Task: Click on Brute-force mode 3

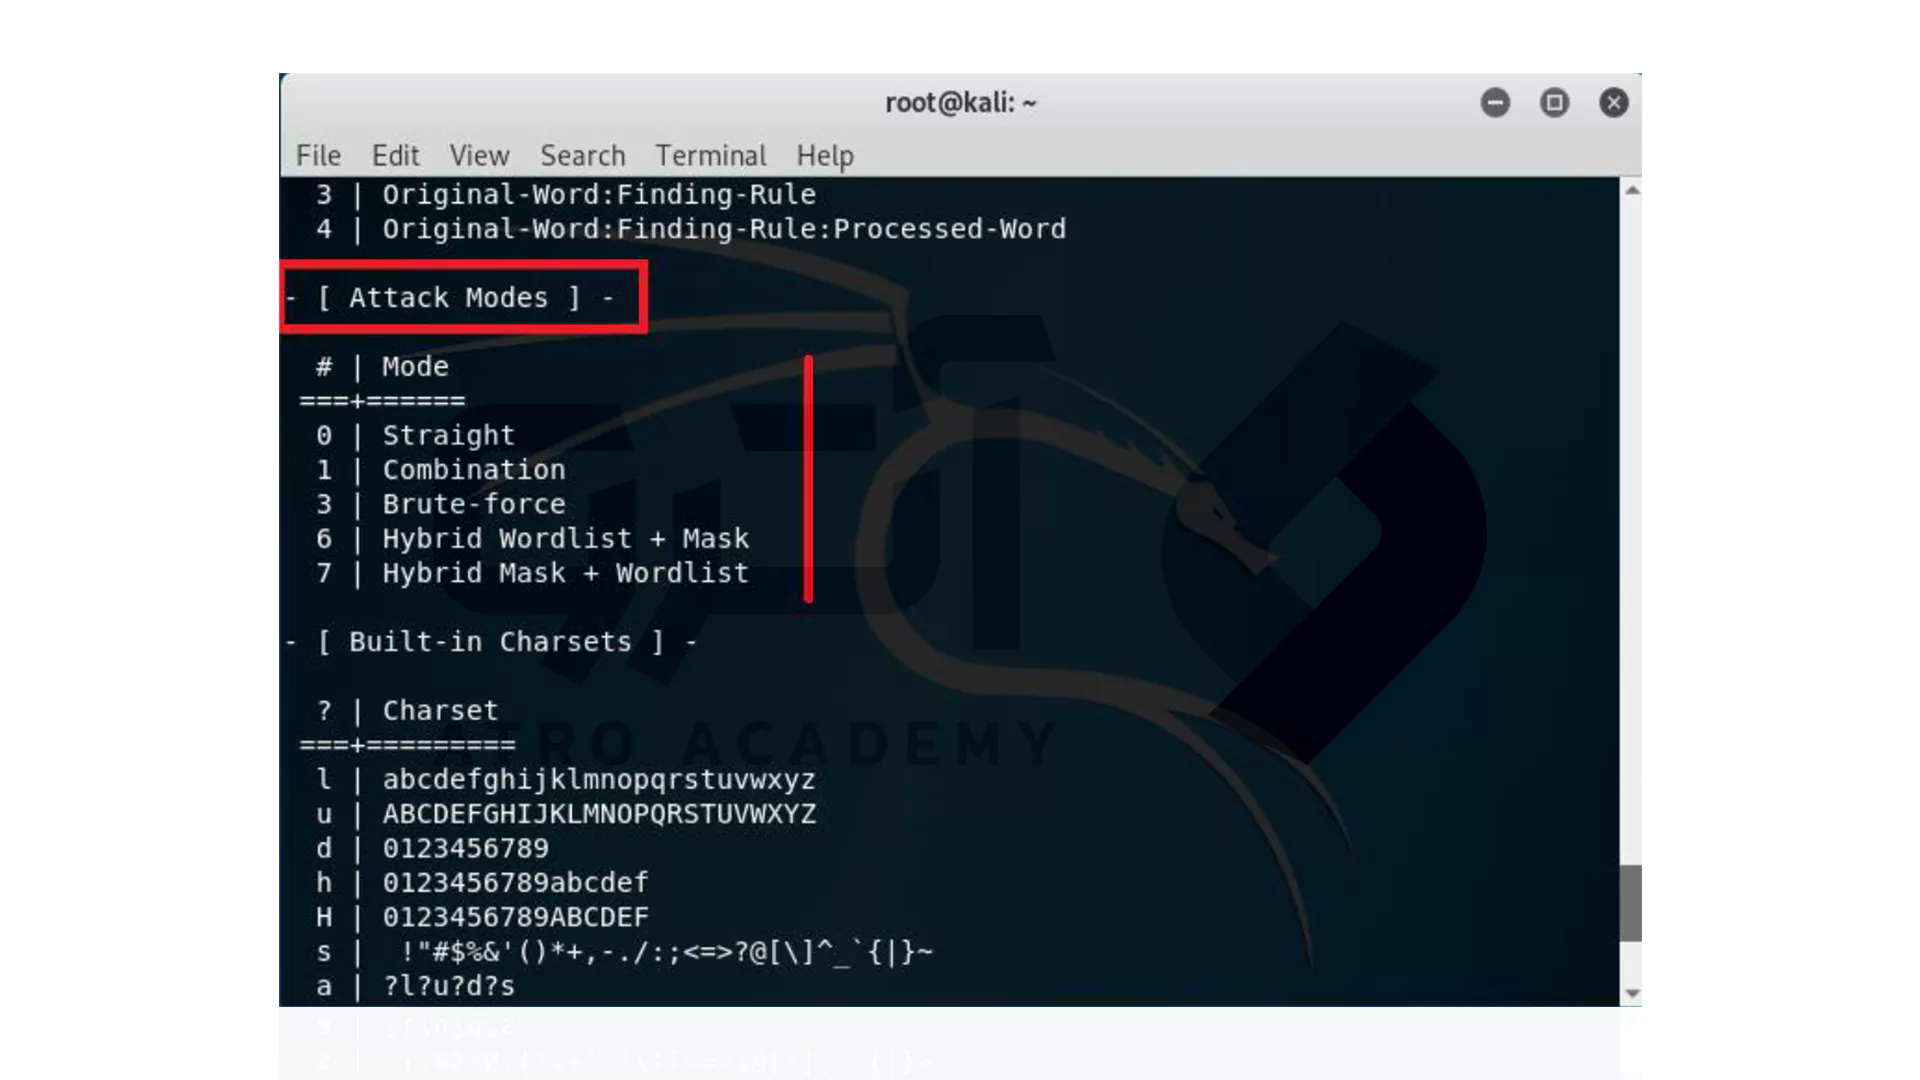Action: pyautogui.click(x=471, y=504)
